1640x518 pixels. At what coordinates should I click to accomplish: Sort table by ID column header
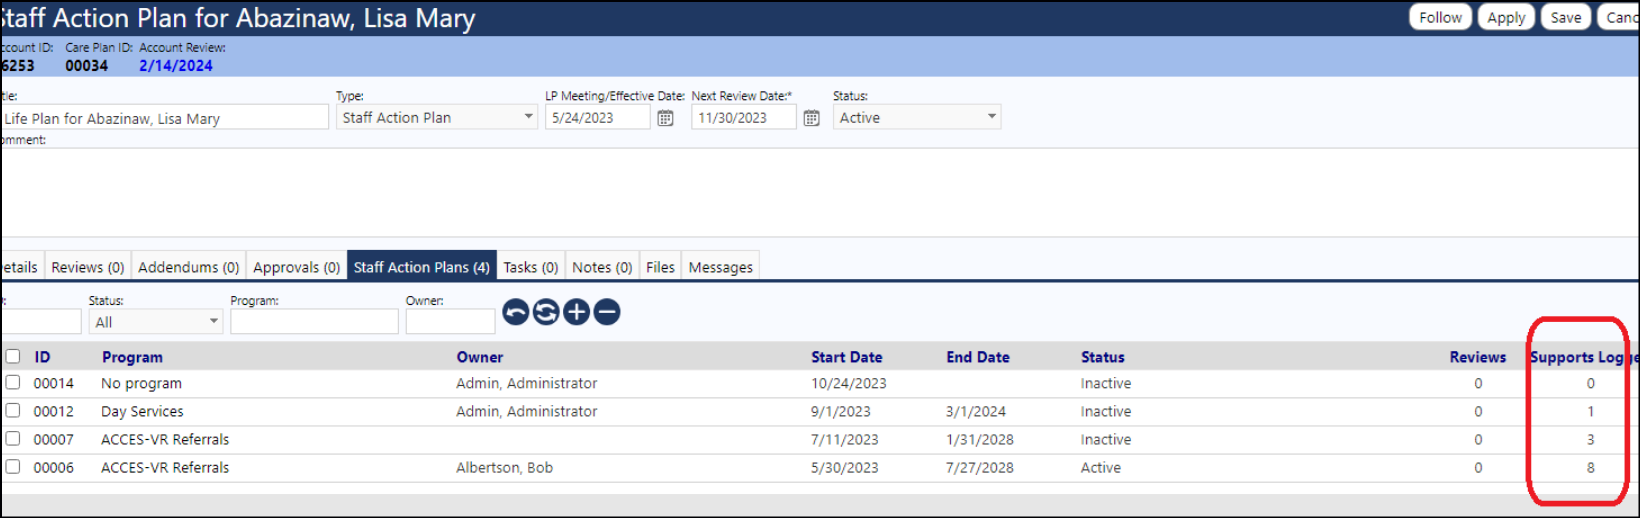click(42, 357)
